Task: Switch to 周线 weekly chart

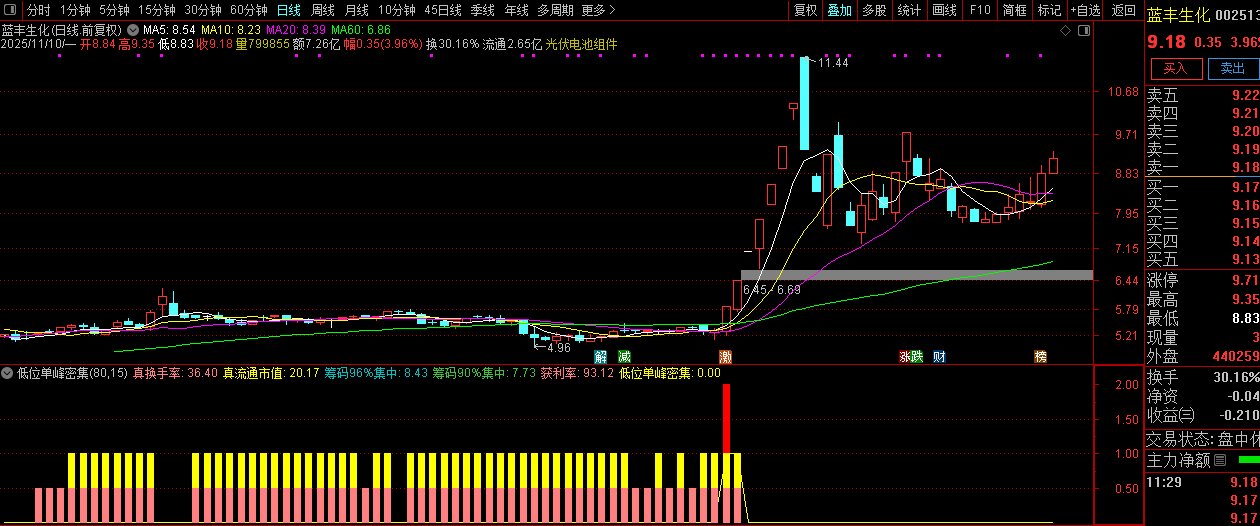Action: point(322,10)
